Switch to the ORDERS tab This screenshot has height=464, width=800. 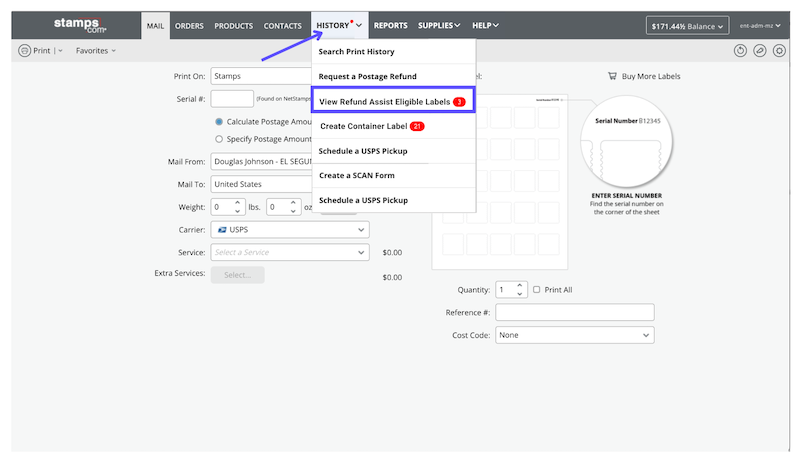pyautogui.click(x=189, y=26)
